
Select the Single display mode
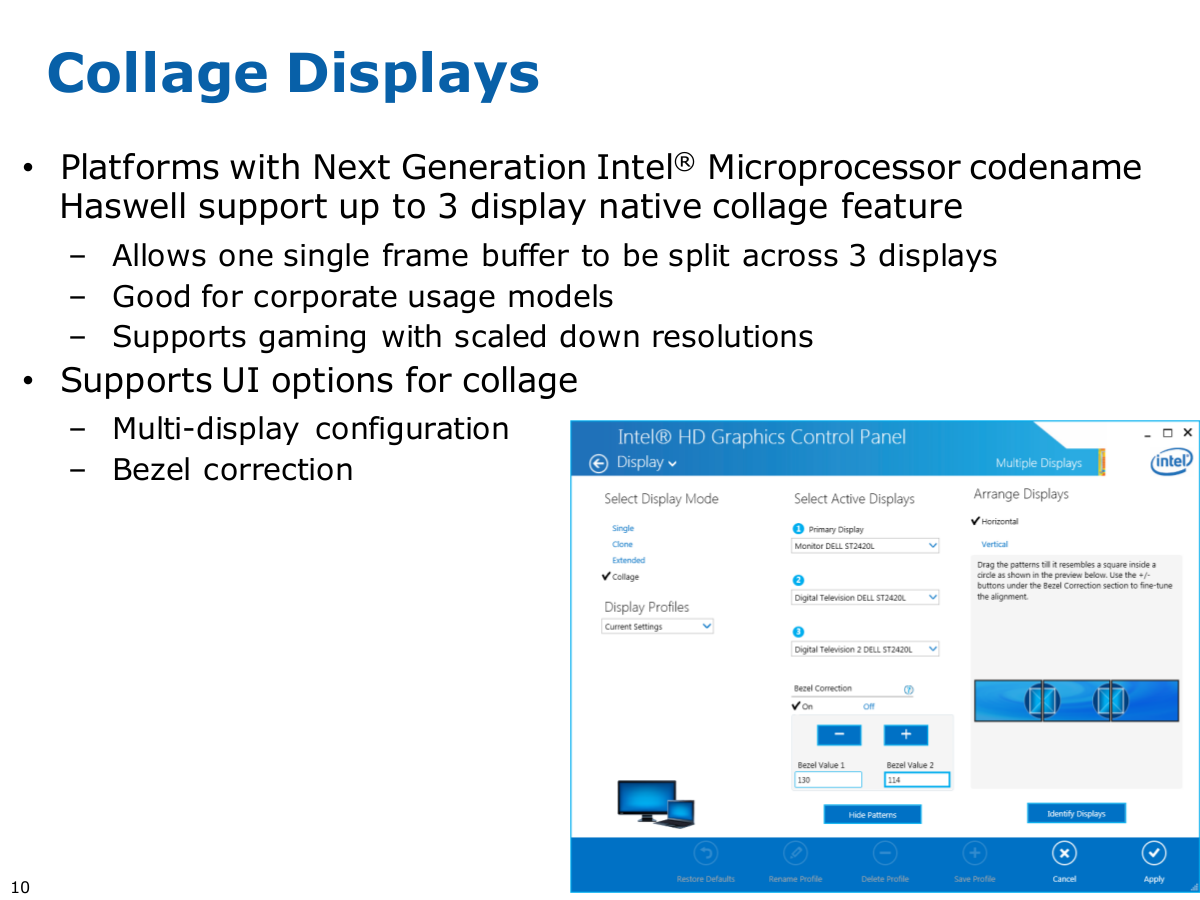(623, 528)
